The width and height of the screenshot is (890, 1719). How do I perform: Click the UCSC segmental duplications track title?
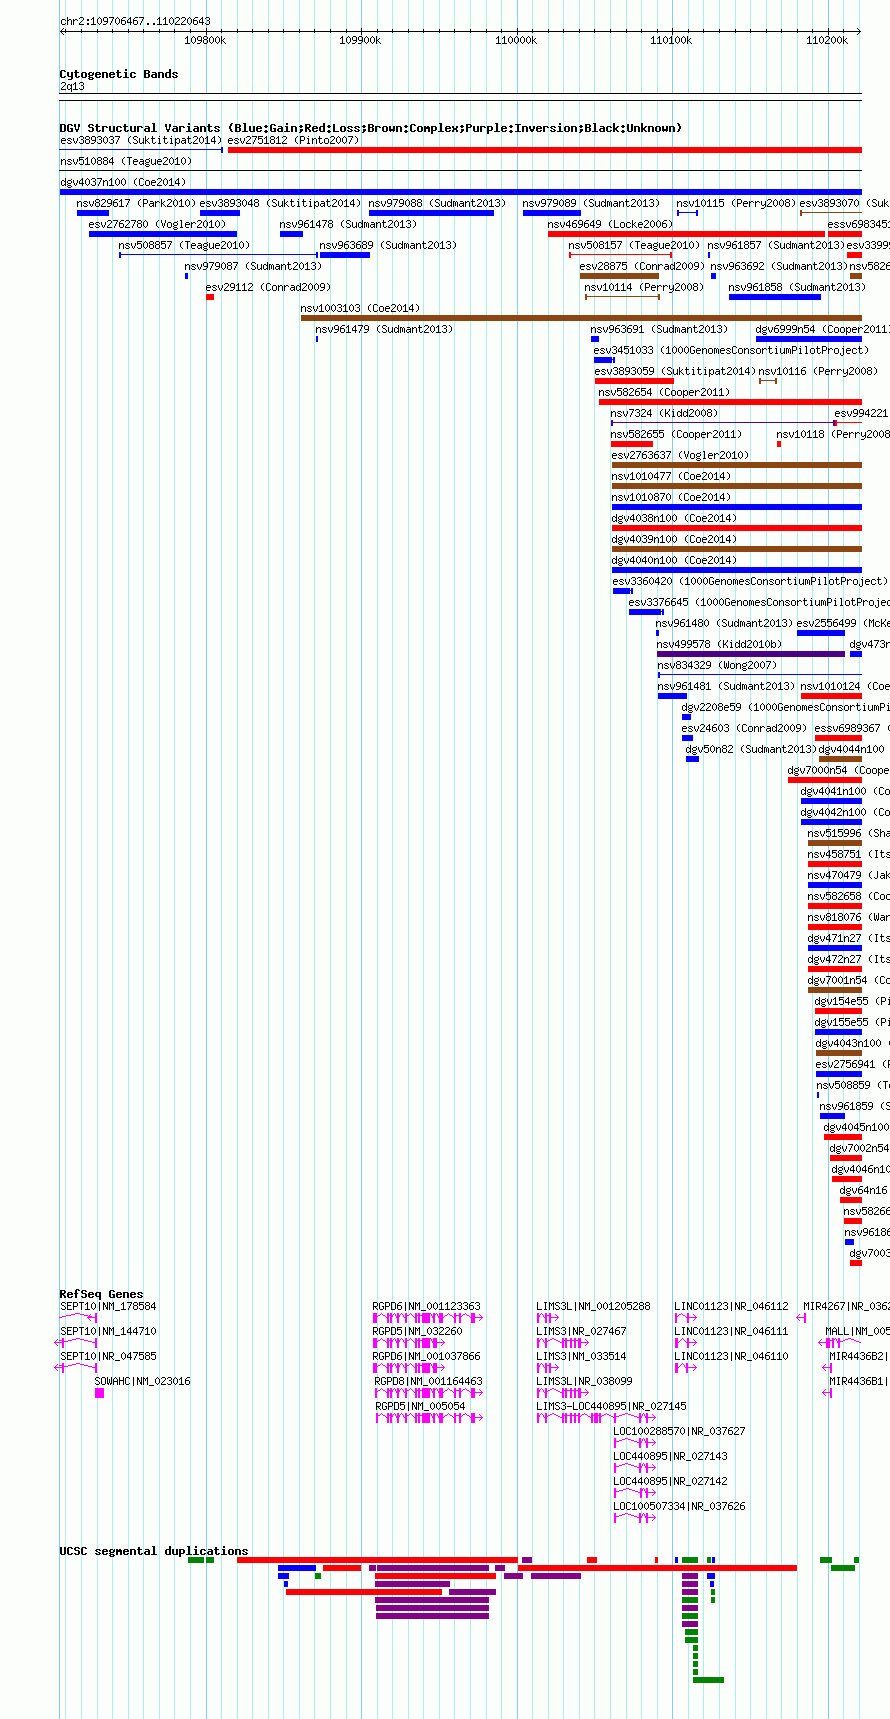click(x=154, y=1551)
